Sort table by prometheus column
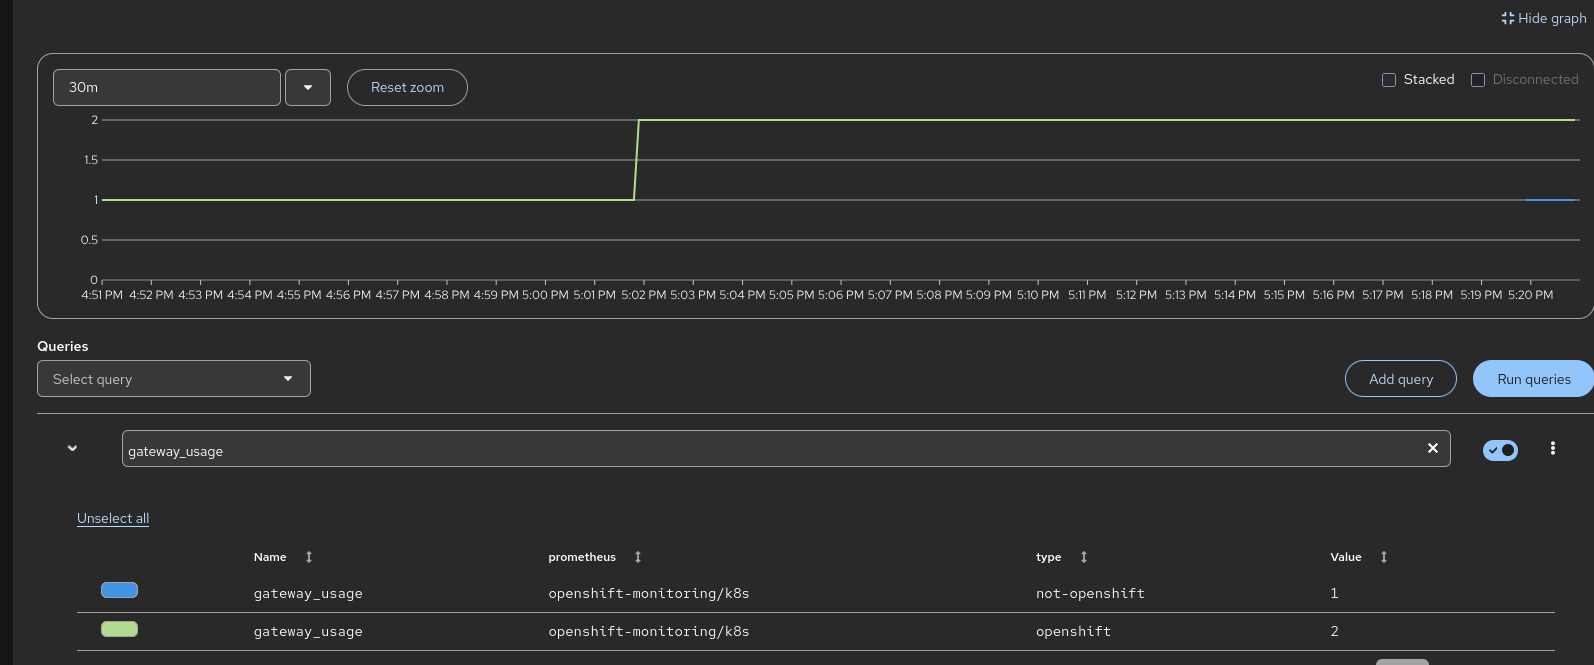 pyautogui.click(x=638, y=557)
